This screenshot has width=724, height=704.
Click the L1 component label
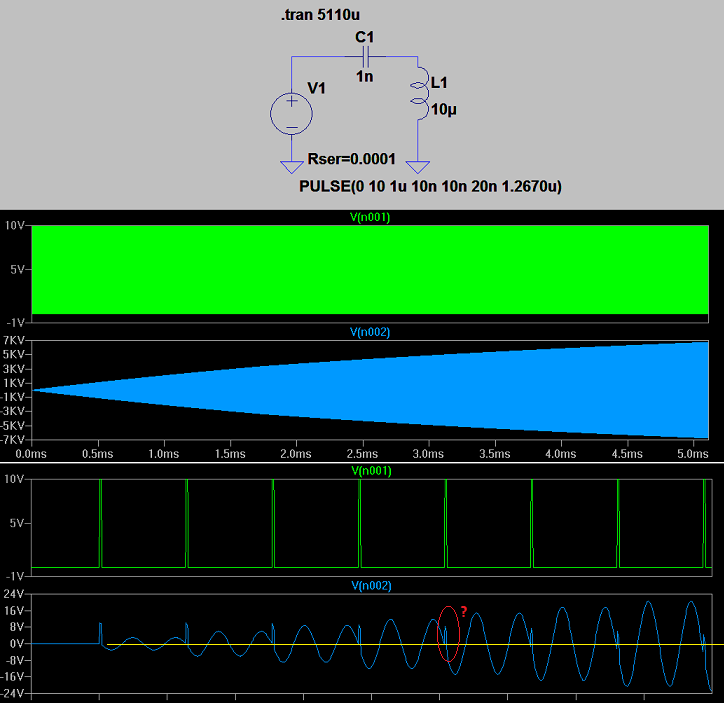pyautogui.click(x=439, y=83)
